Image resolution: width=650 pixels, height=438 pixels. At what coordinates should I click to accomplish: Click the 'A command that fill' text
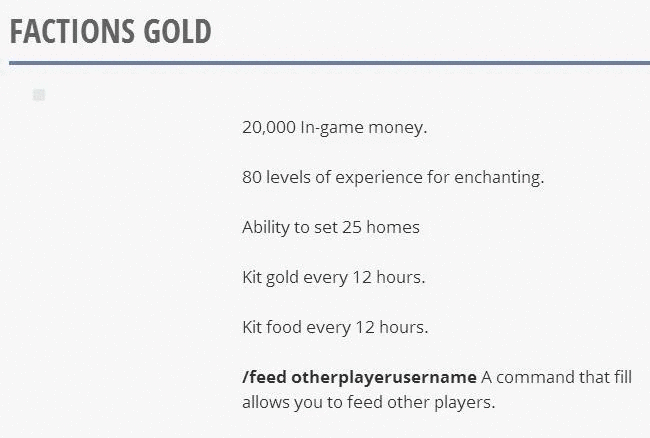click(x=556, y=377)
